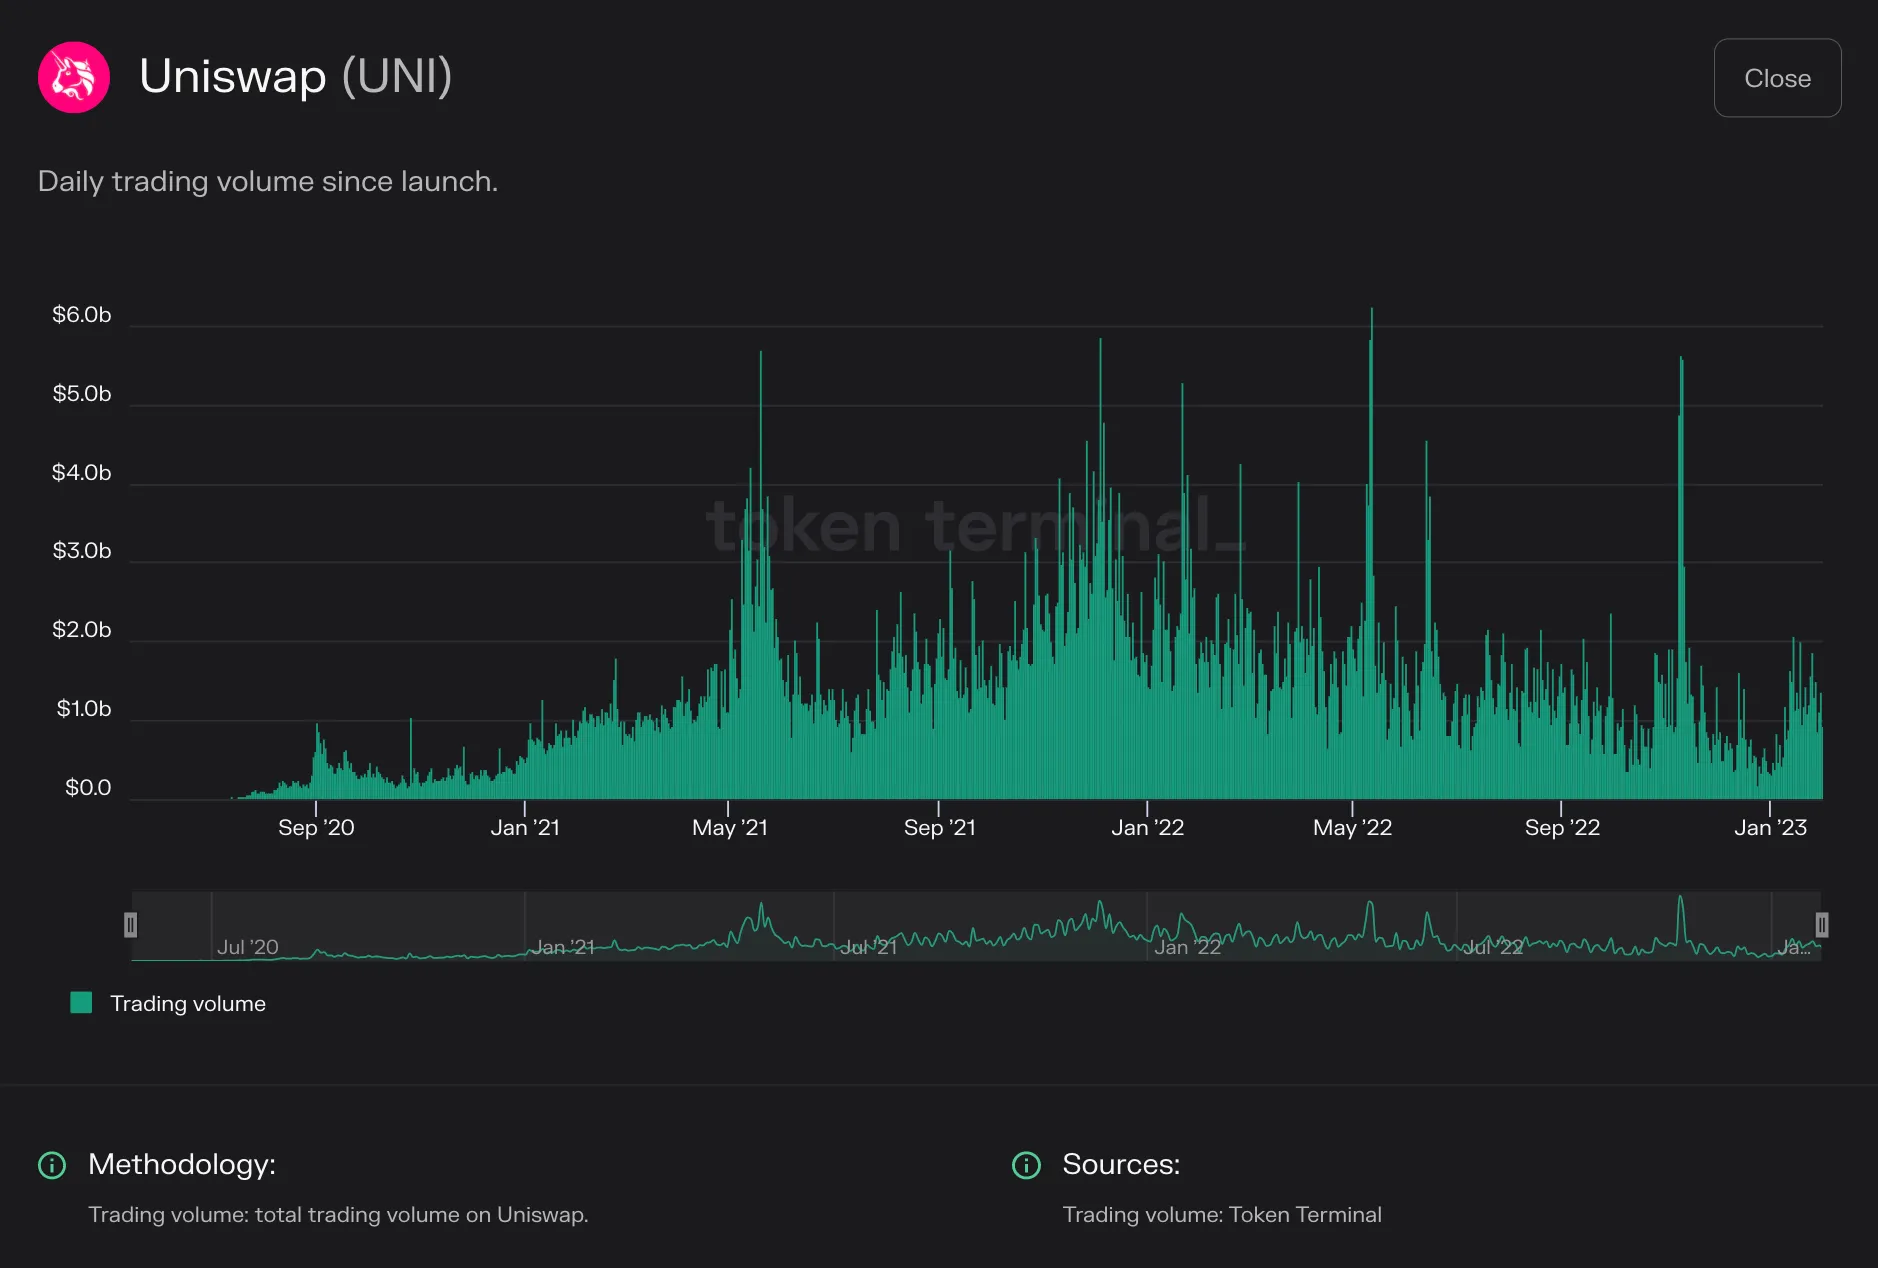Close the Uniswap chart panel
This screenshot has height=1268, width=1878.
click(1777, 78)
